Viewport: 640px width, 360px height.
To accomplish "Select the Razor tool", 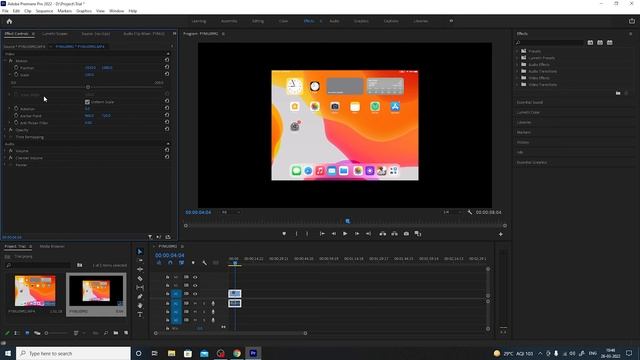I will (x=140, y=279).
